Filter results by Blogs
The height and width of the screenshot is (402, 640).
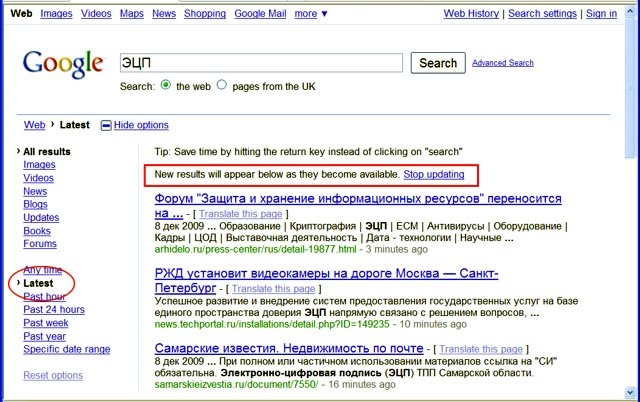coord(35,204)
